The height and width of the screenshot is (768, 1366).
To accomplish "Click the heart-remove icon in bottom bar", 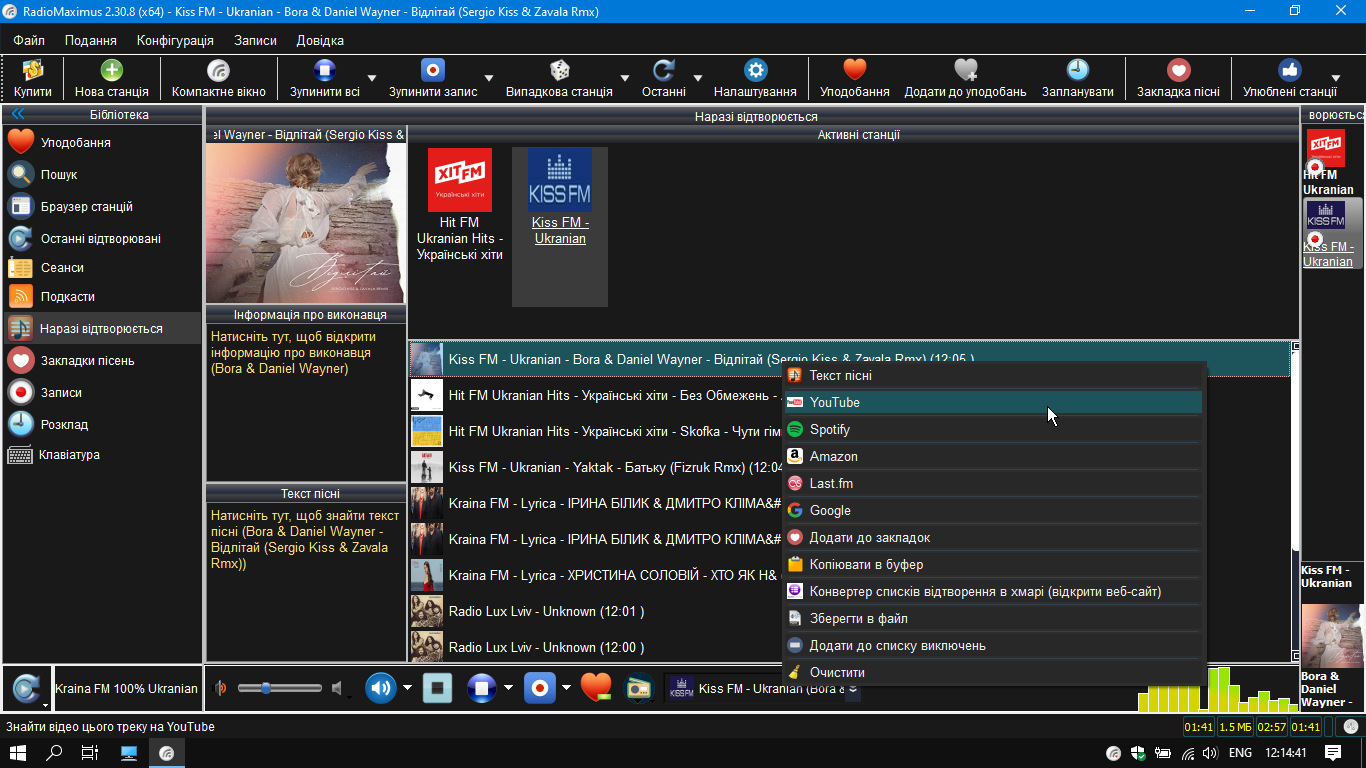I will coord(595,688).
